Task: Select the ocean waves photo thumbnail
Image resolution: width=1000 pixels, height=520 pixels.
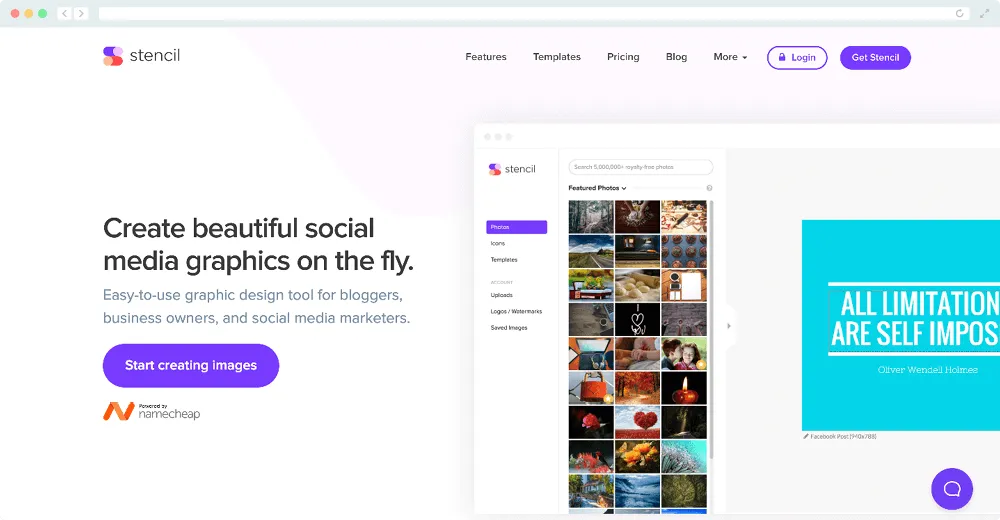Action: [x=637, y=491]
